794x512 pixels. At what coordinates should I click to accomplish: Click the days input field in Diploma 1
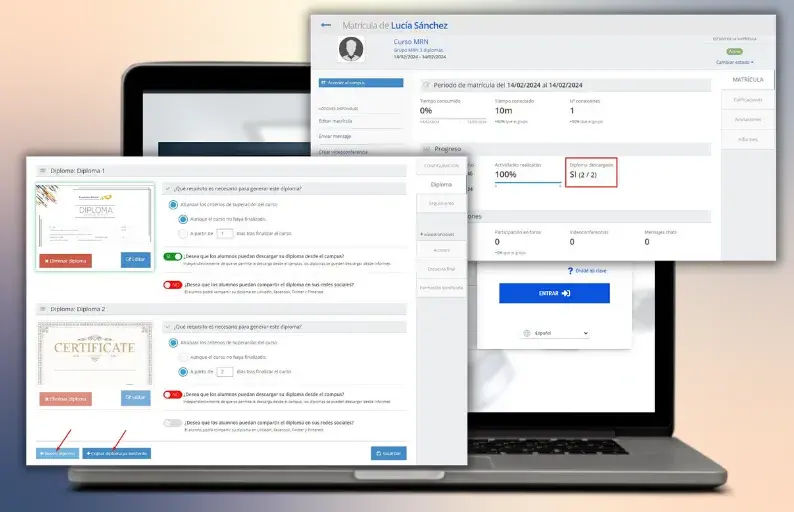(224, 233)
